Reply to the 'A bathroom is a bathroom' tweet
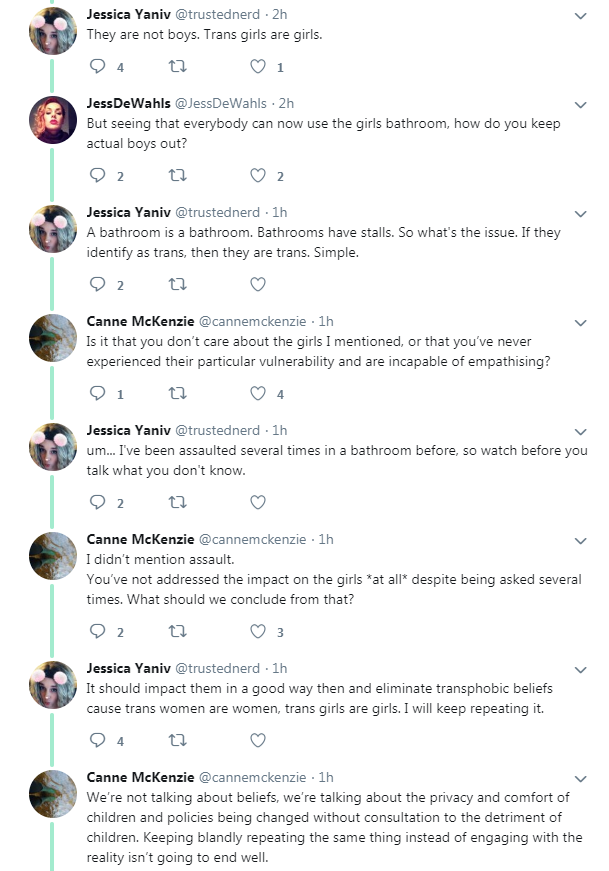The image size is (609, 871). click(98, 284)
